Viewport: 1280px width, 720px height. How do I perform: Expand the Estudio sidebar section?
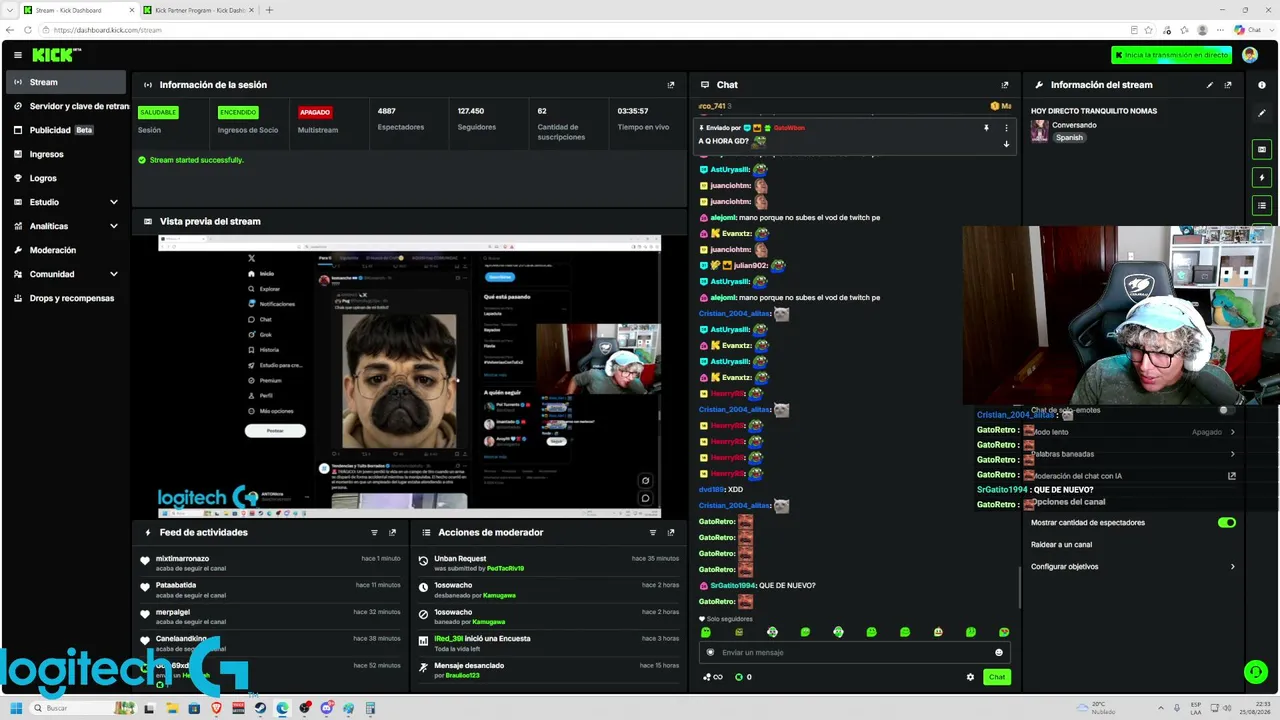[x=64, y=202]
